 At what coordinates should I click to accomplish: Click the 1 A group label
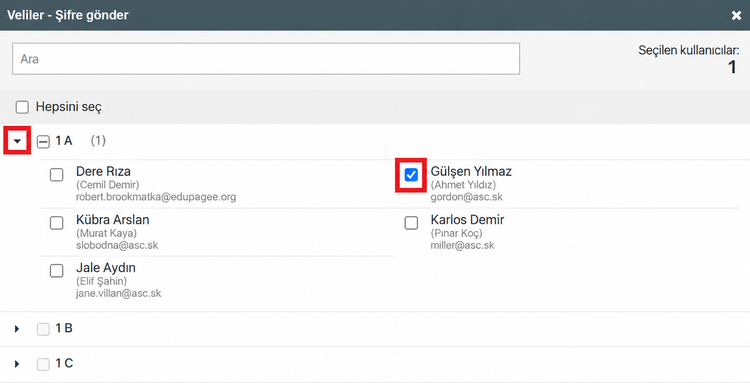click(x=64, y=141)
